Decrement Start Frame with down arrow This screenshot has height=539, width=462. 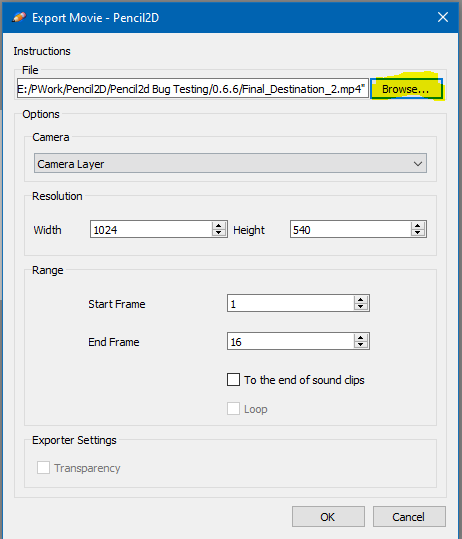click(361, 307)
